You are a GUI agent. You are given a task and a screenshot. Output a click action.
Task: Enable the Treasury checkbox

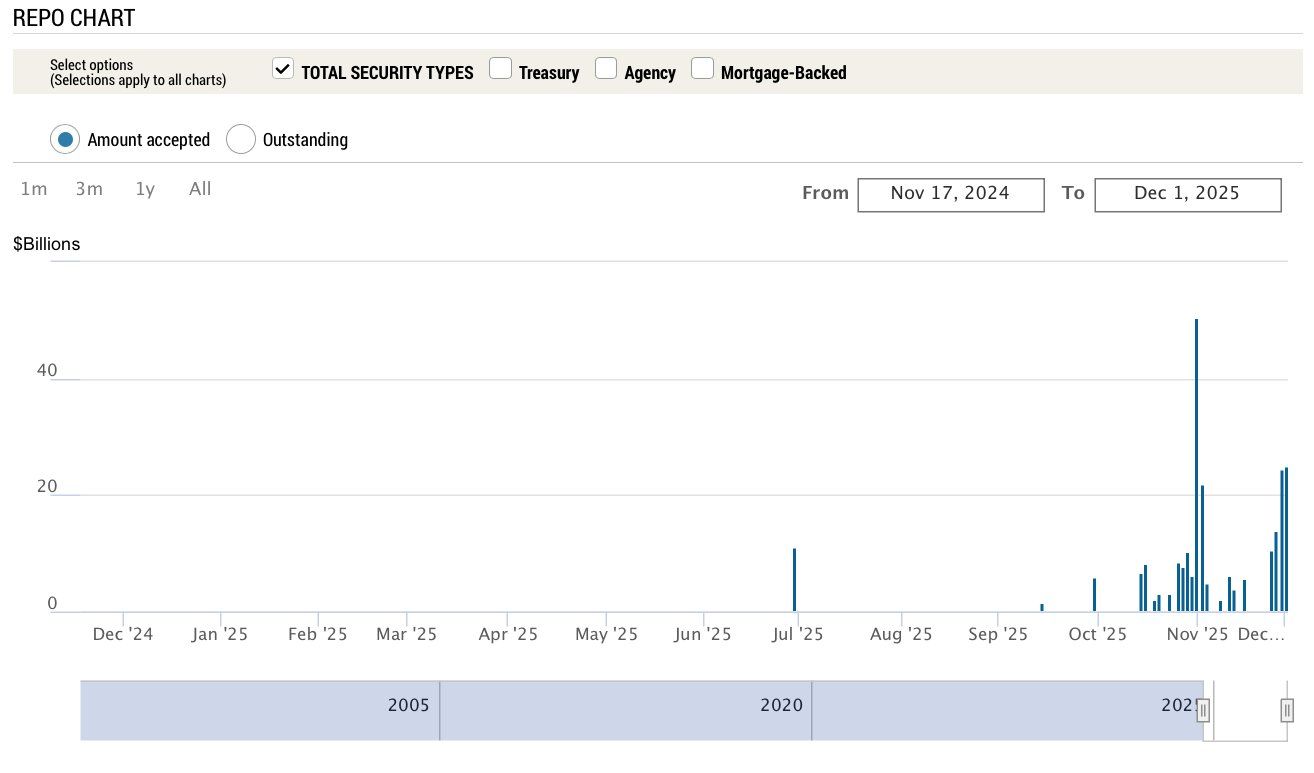(x=501, y=69)
